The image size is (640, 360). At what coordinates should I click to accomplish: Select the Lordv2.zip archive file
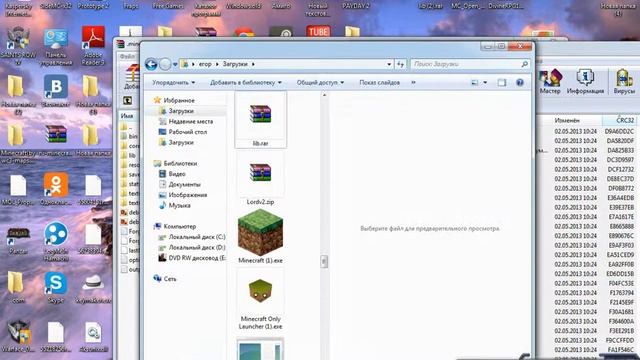(x=260, y=178)
